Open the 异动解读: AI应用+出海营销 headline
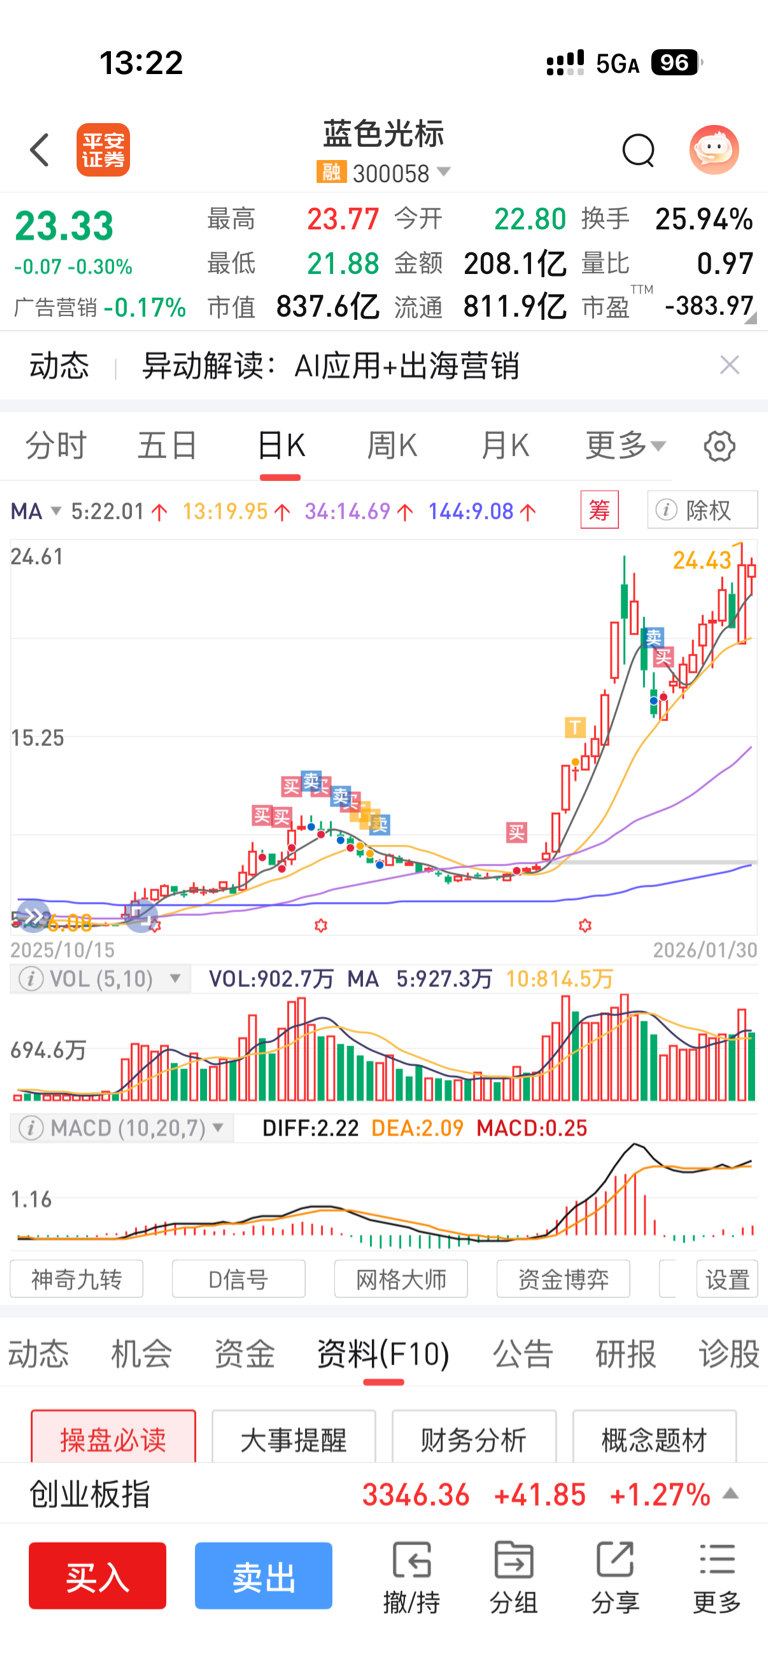Screen dimensions: 768x1670 tap(330, 365)
